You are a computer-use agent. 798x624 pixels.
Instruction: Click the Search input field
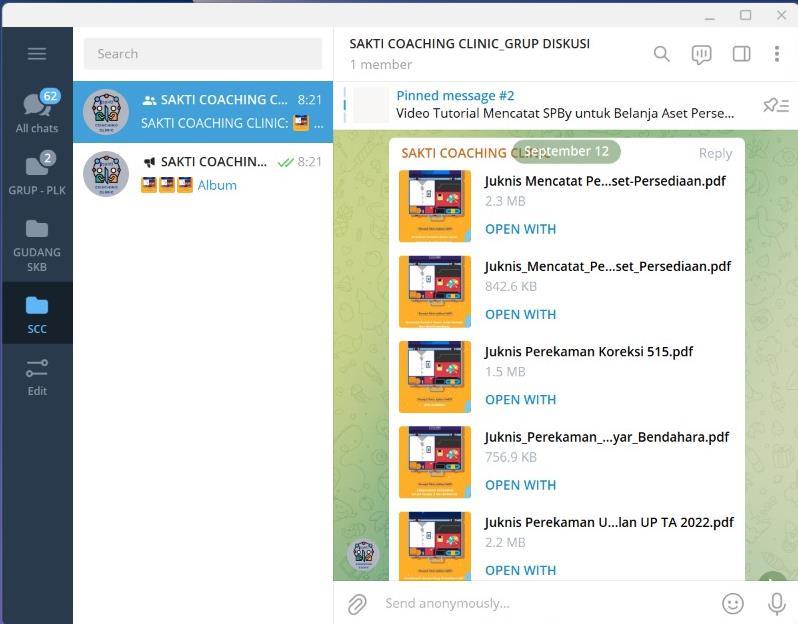pos(203,53)
